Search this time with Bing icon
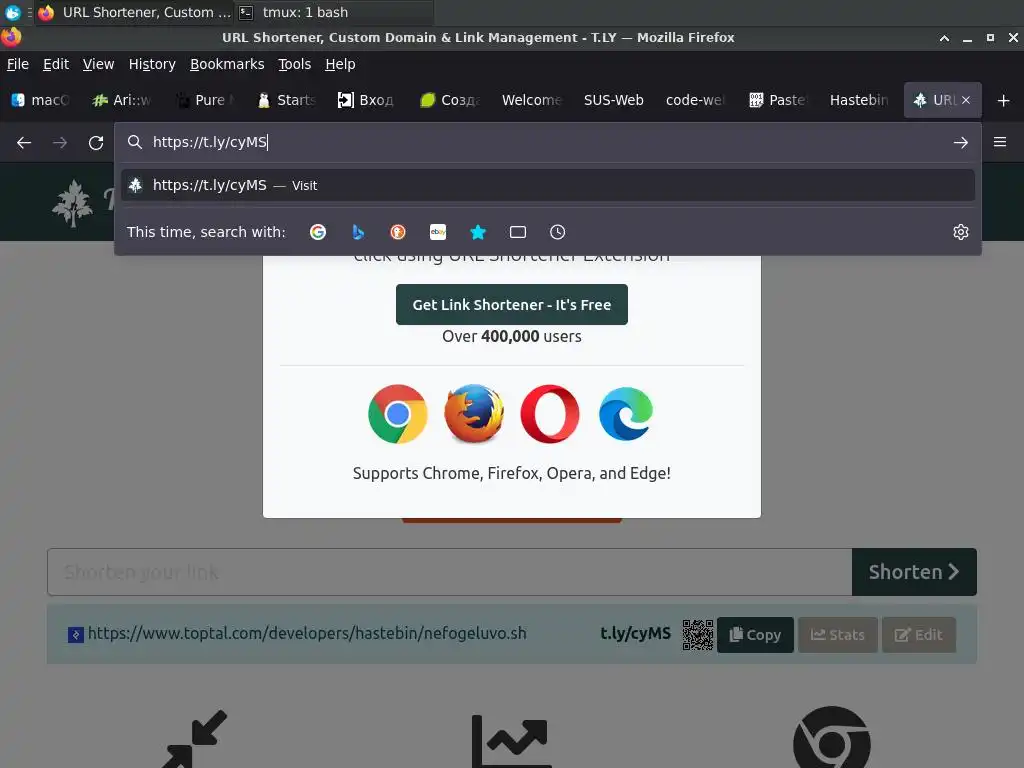This screenshot has height=768, width=1024. 358,232
